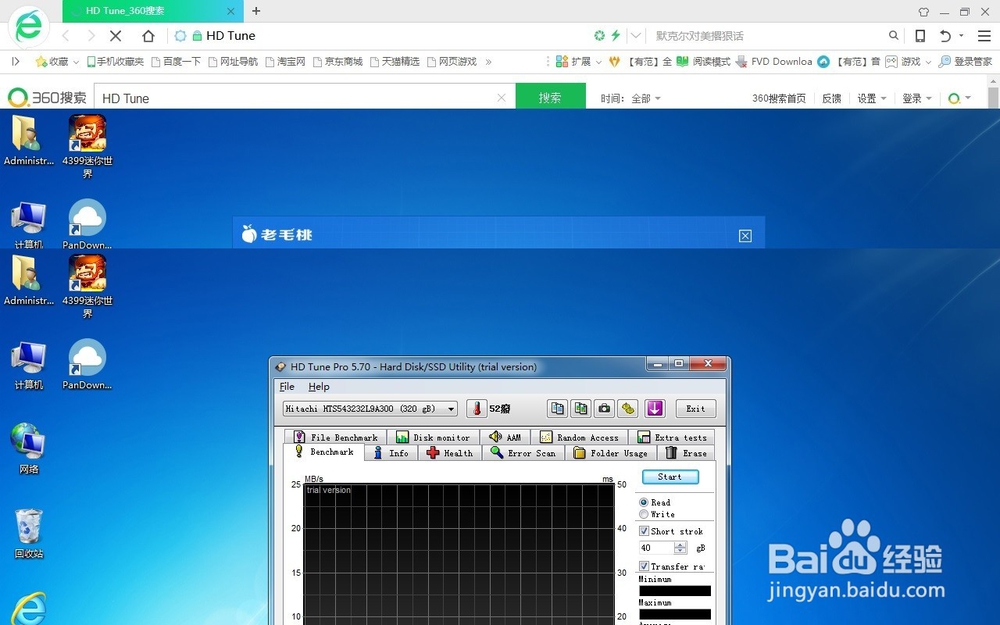Click the FVD Download icon in browser toolbar
The image size is (1000, 625).
[x=743, y=61]
